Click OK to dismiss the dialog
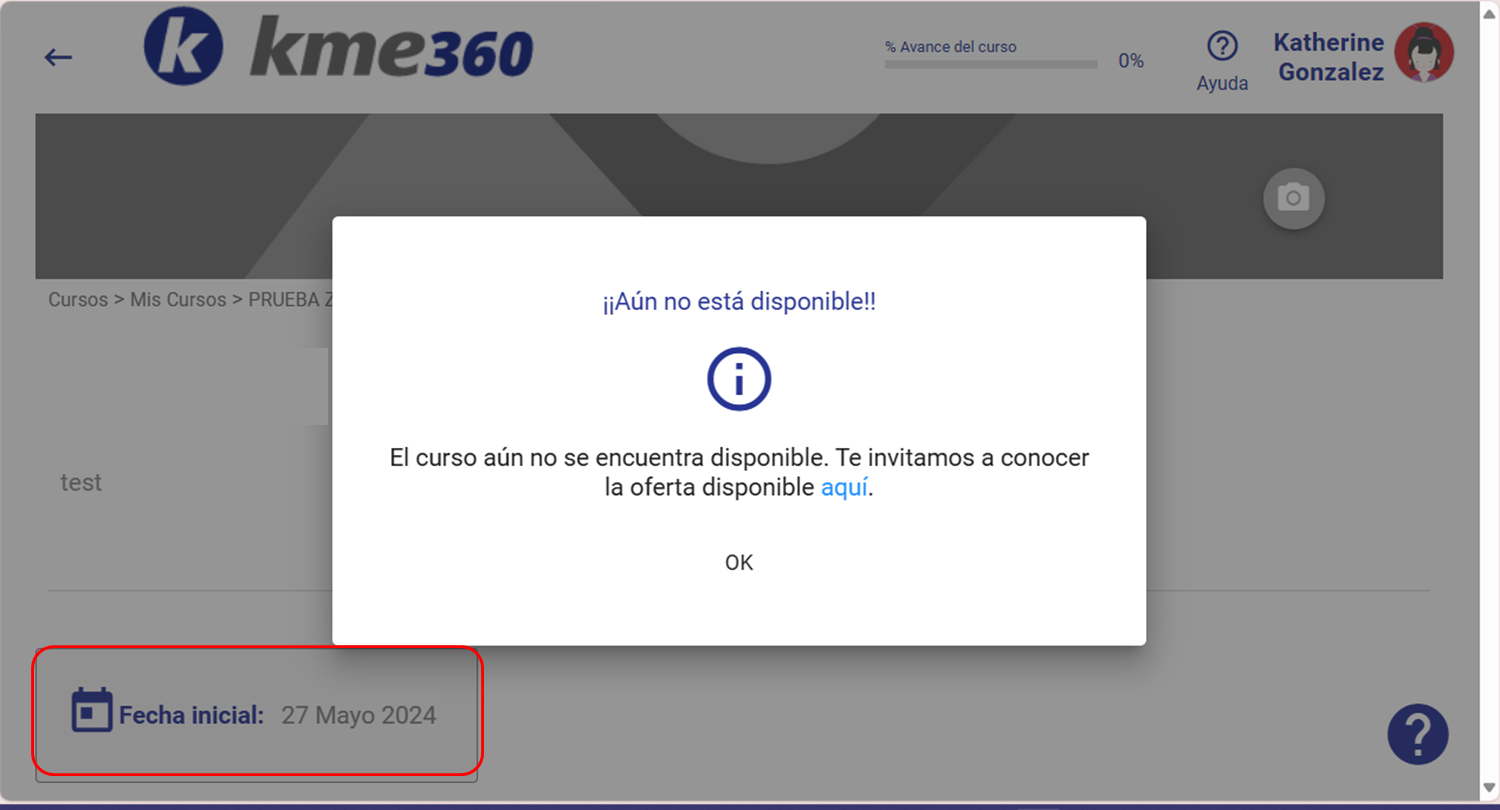Viewport: 1500px width, 810px height. point(739,563)
